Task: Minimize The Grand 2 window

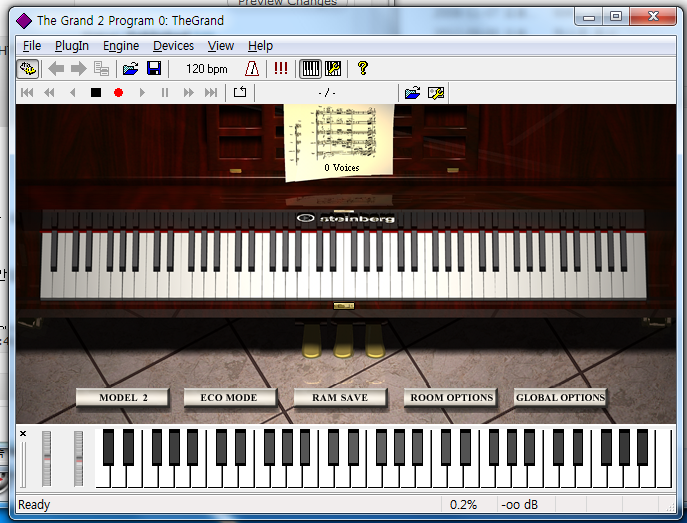Action: (588, 17)
